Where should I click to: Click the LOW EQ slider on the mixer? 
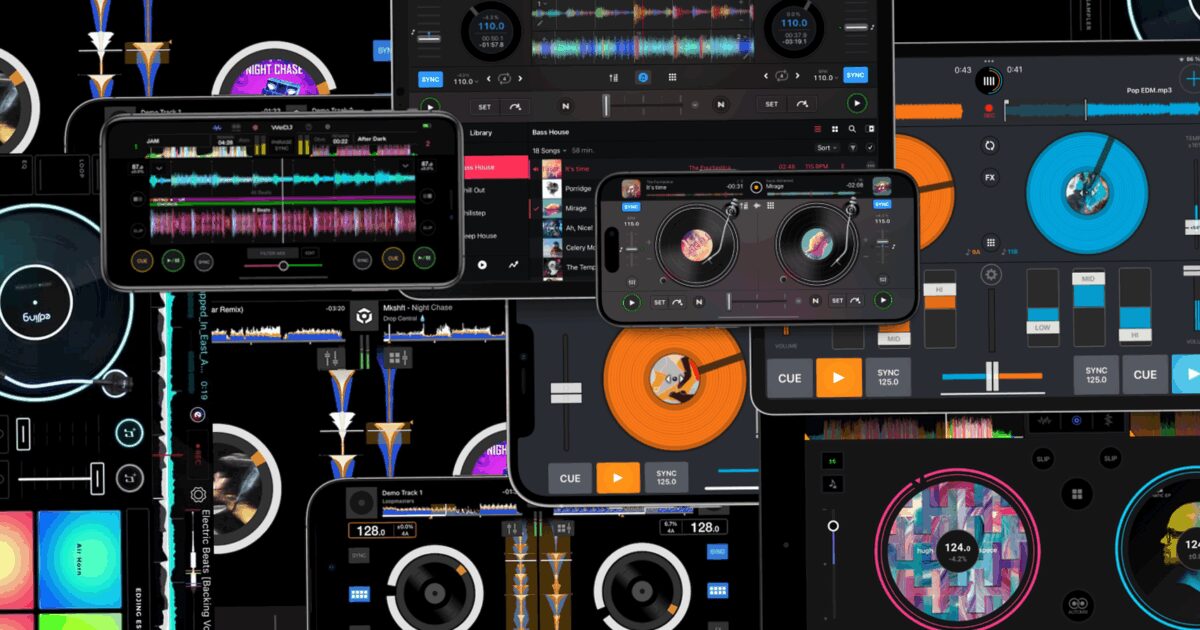pos(1041,327)
